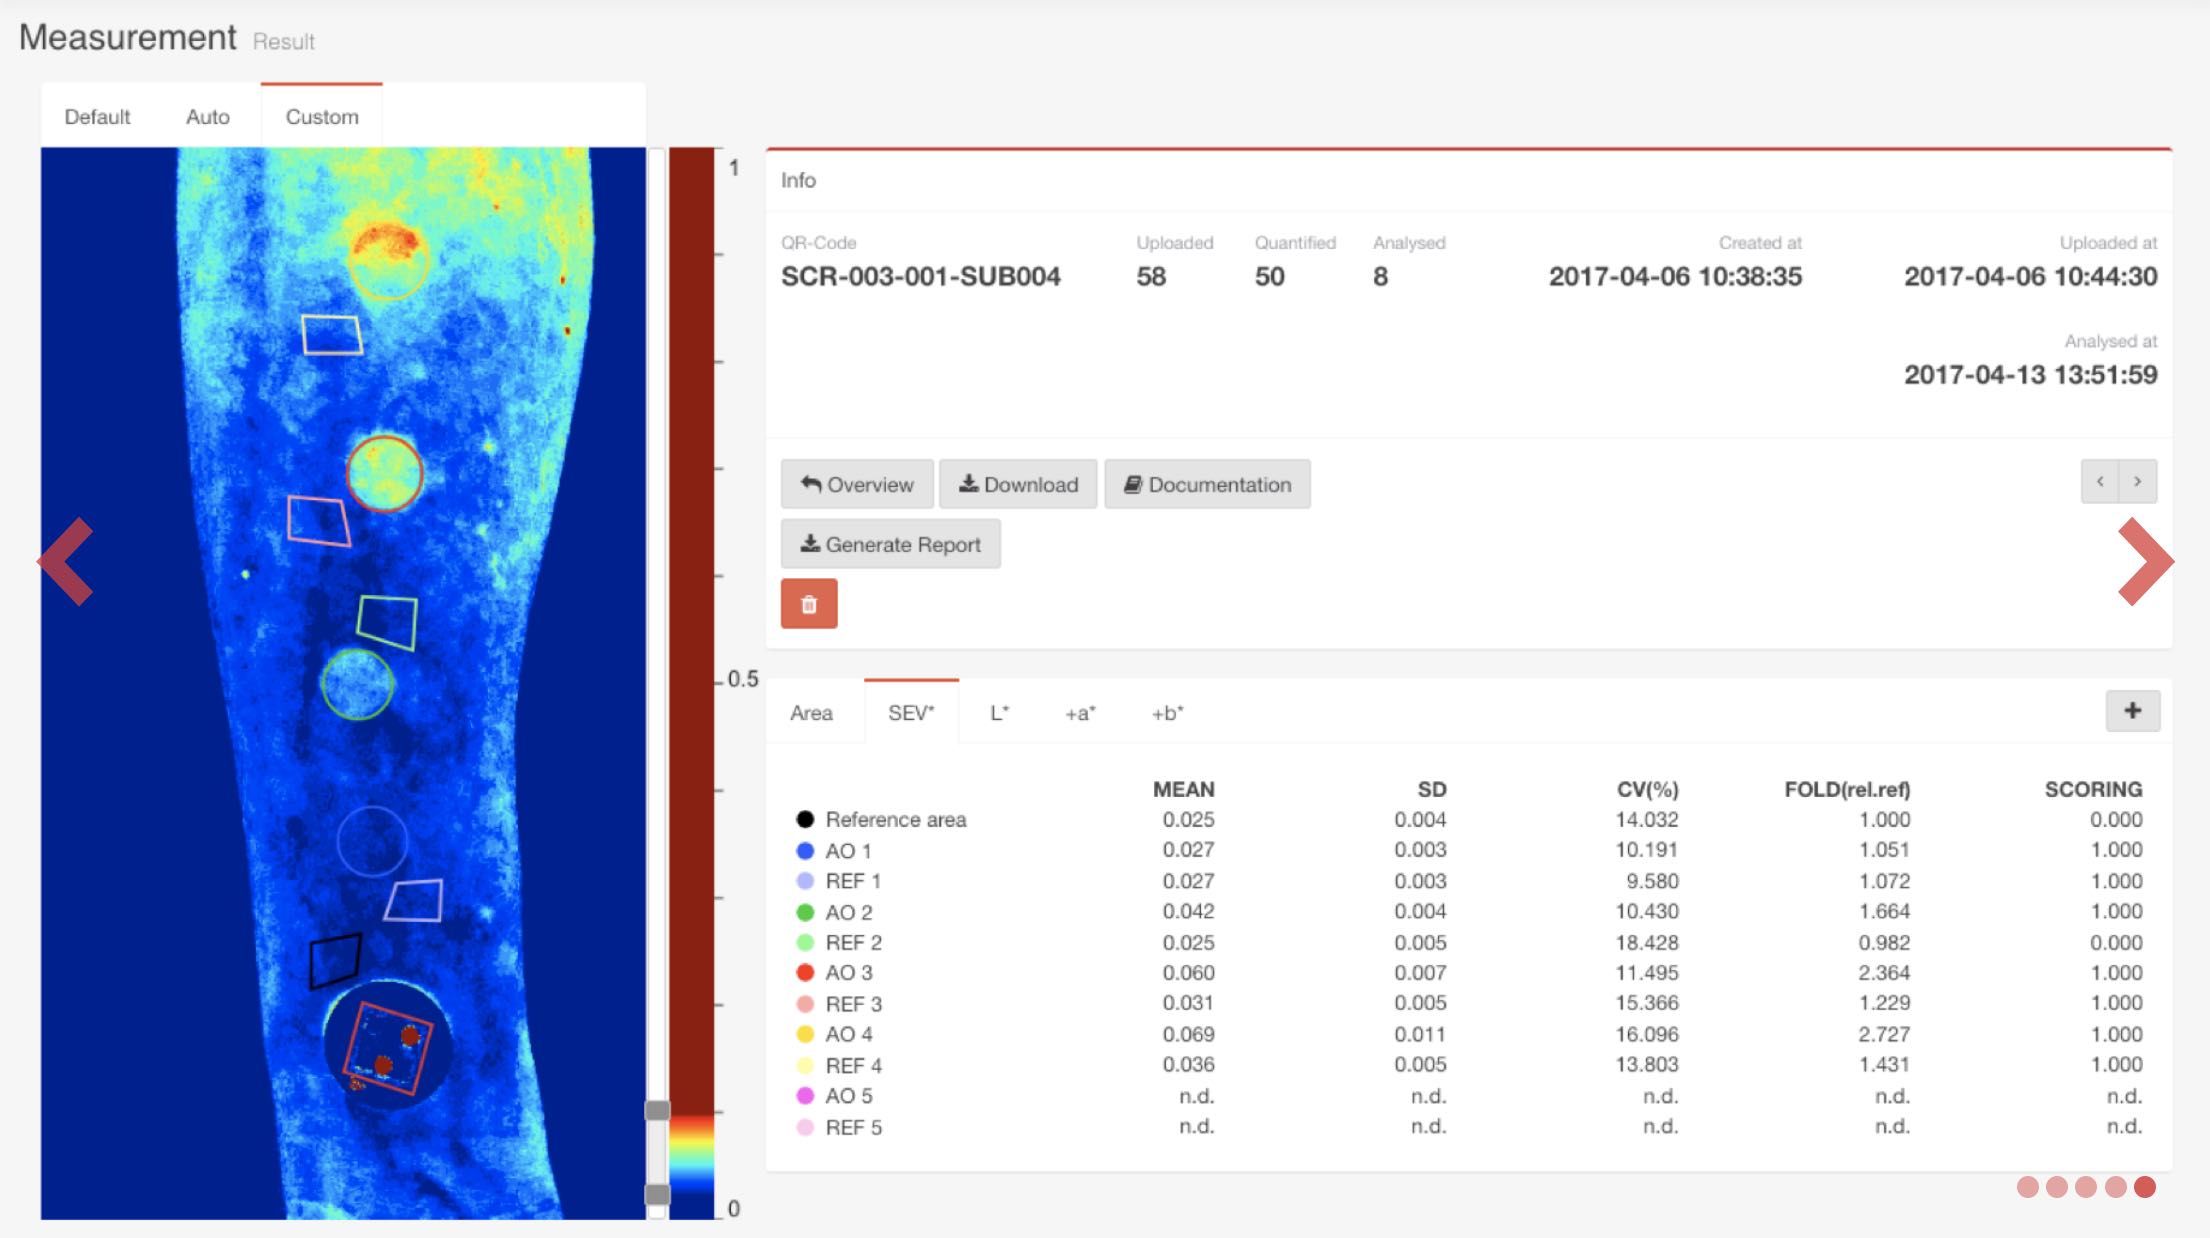This screenshot has width=2210, height=1238.
Task: Click REF 2 CV value 18.428
Action: pos(1647,942)
